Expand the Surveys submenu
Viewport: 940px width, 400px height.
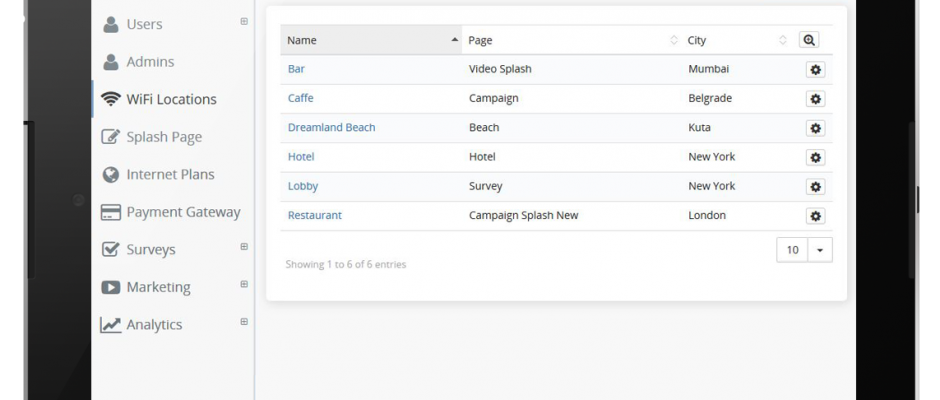tap(244, 247)
